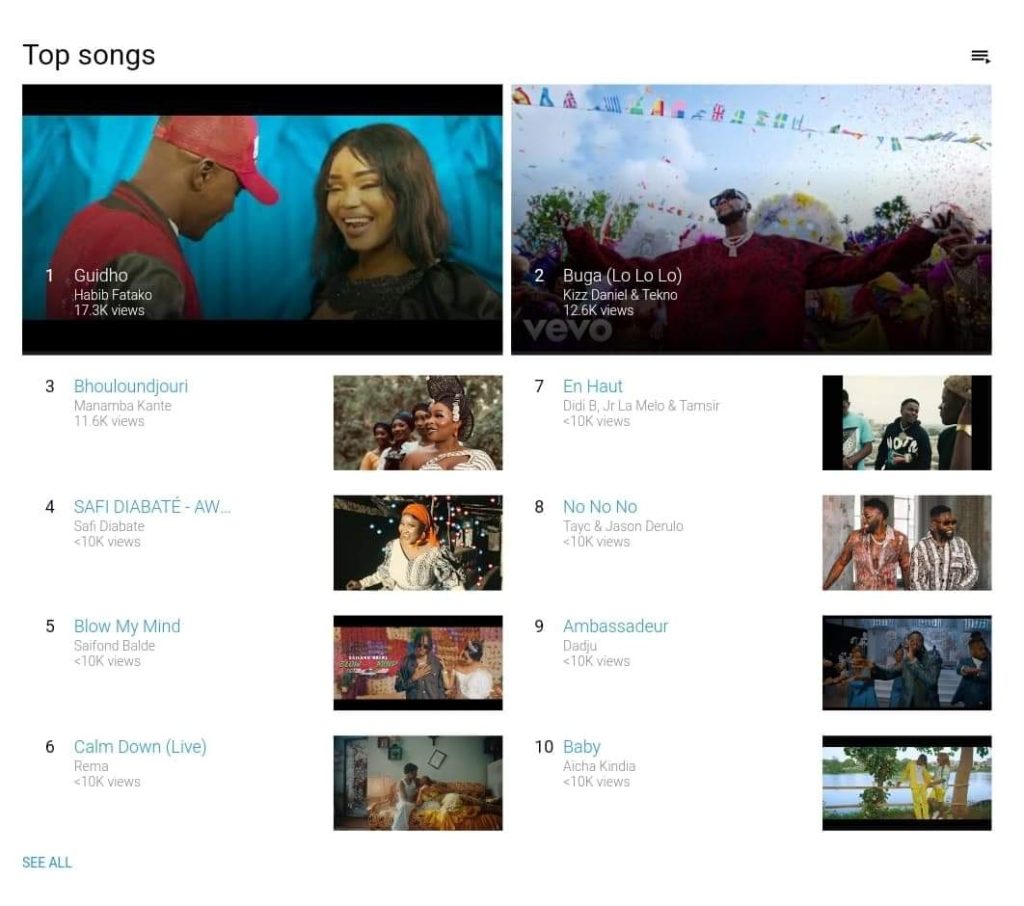Click the Ambassadeur video thumbnail
This screenshot has width=1024, height=906.
[906, 662]
